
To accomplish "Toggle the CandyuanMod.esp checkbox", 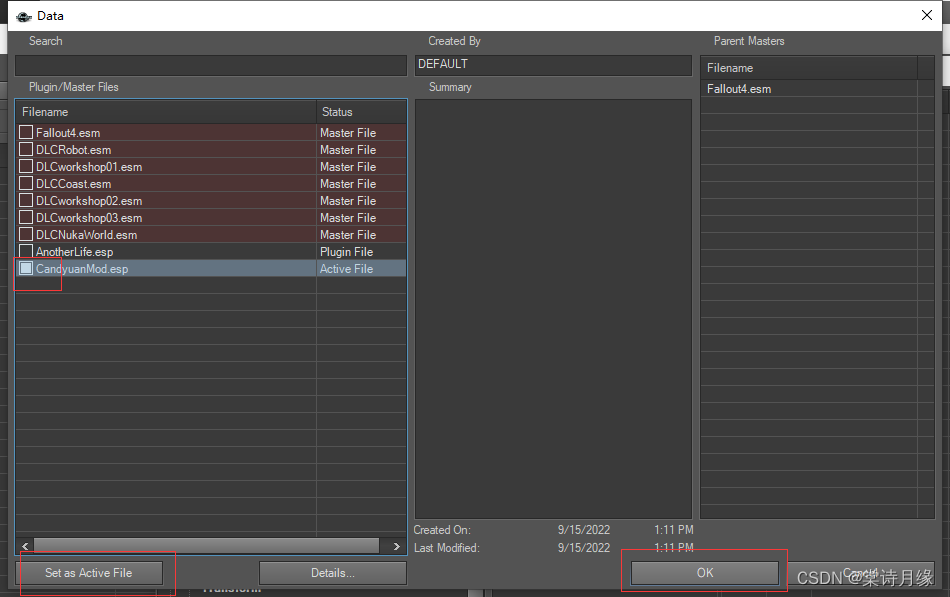I will click(26, 268).
